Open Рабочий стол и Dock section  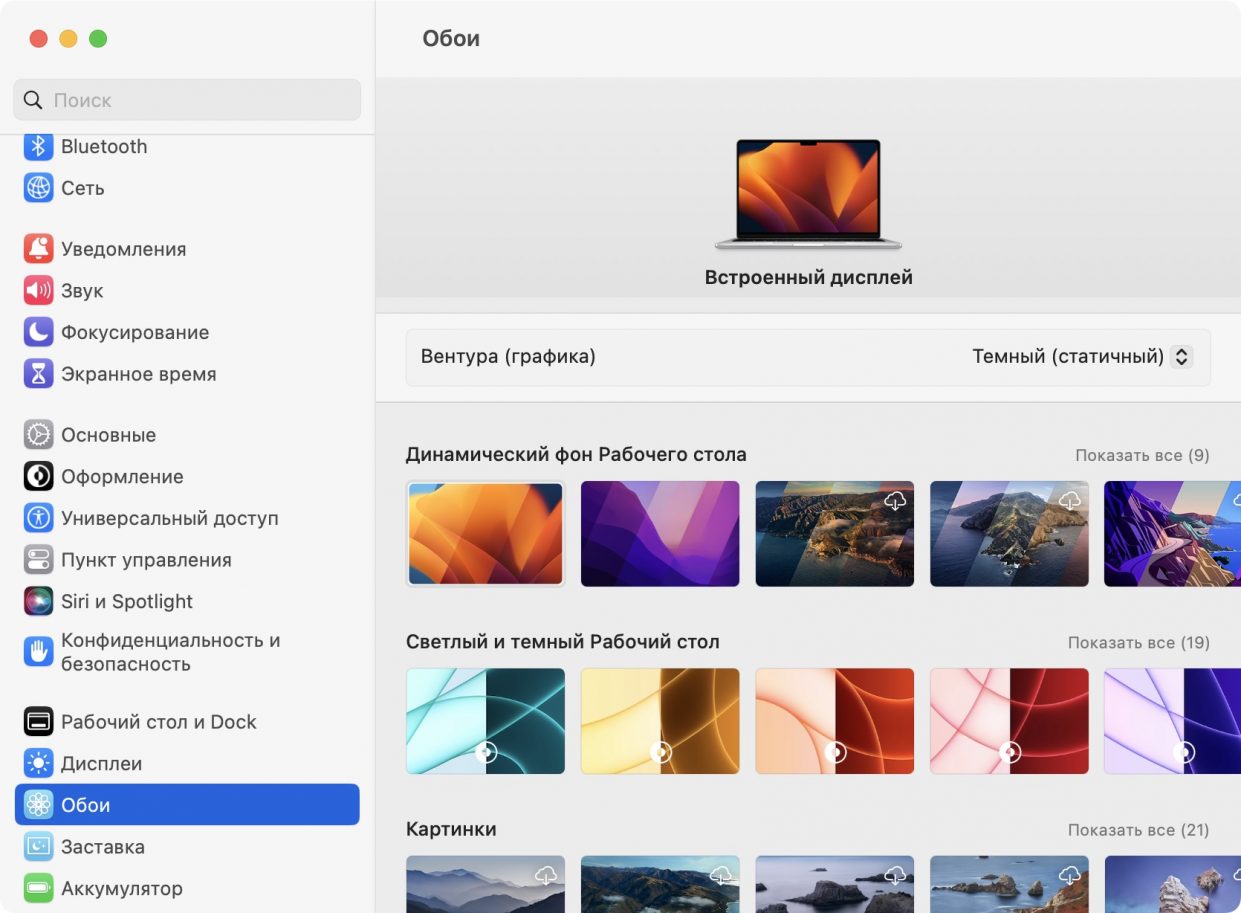(187, 722)
